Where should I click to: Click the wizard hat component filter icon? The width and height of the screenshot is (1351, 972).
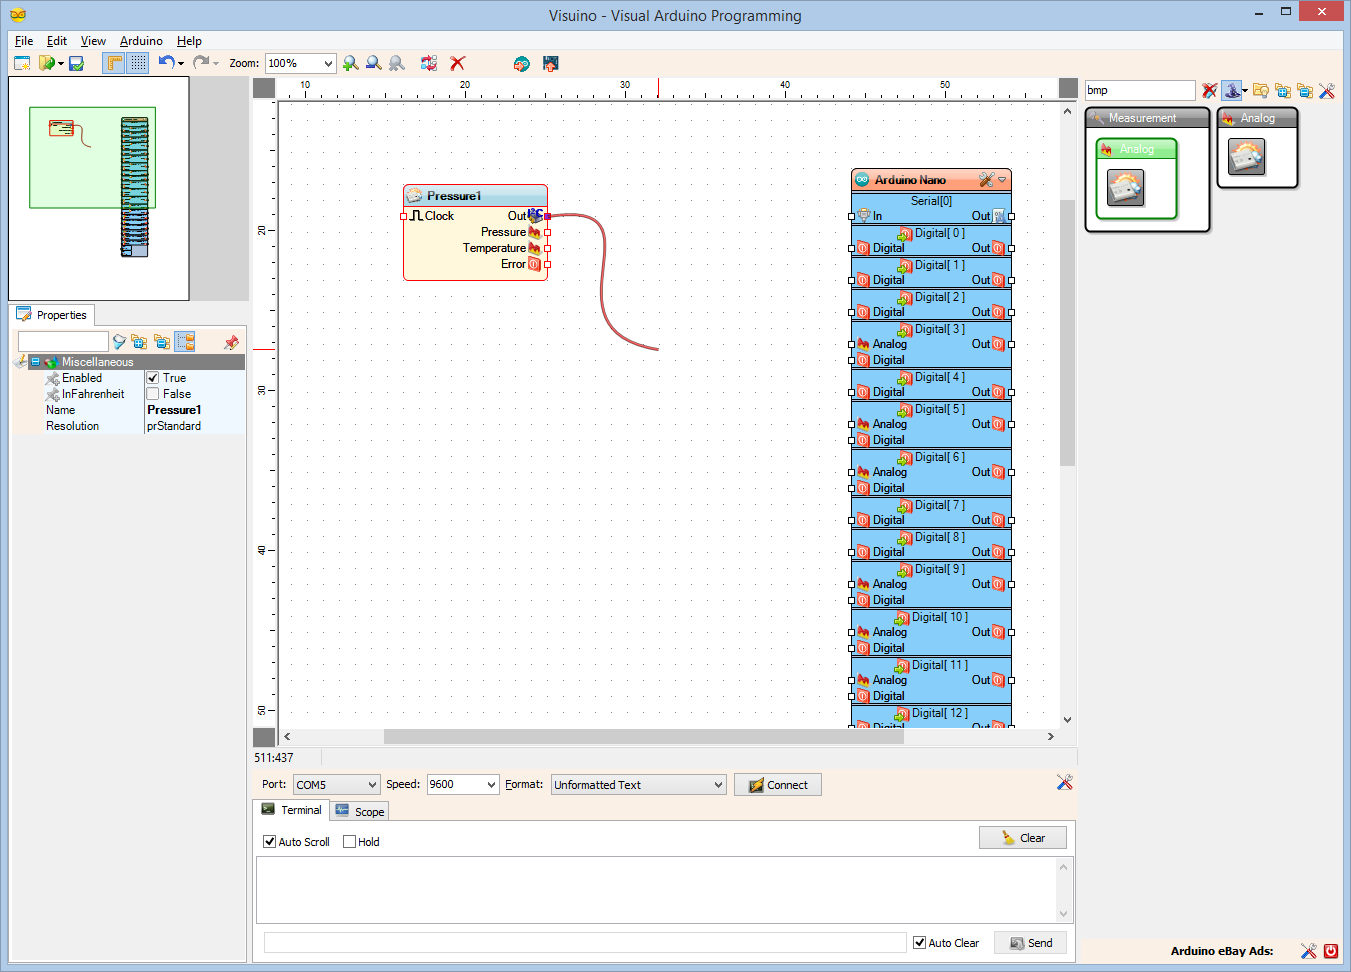[x=1231, y=90]
